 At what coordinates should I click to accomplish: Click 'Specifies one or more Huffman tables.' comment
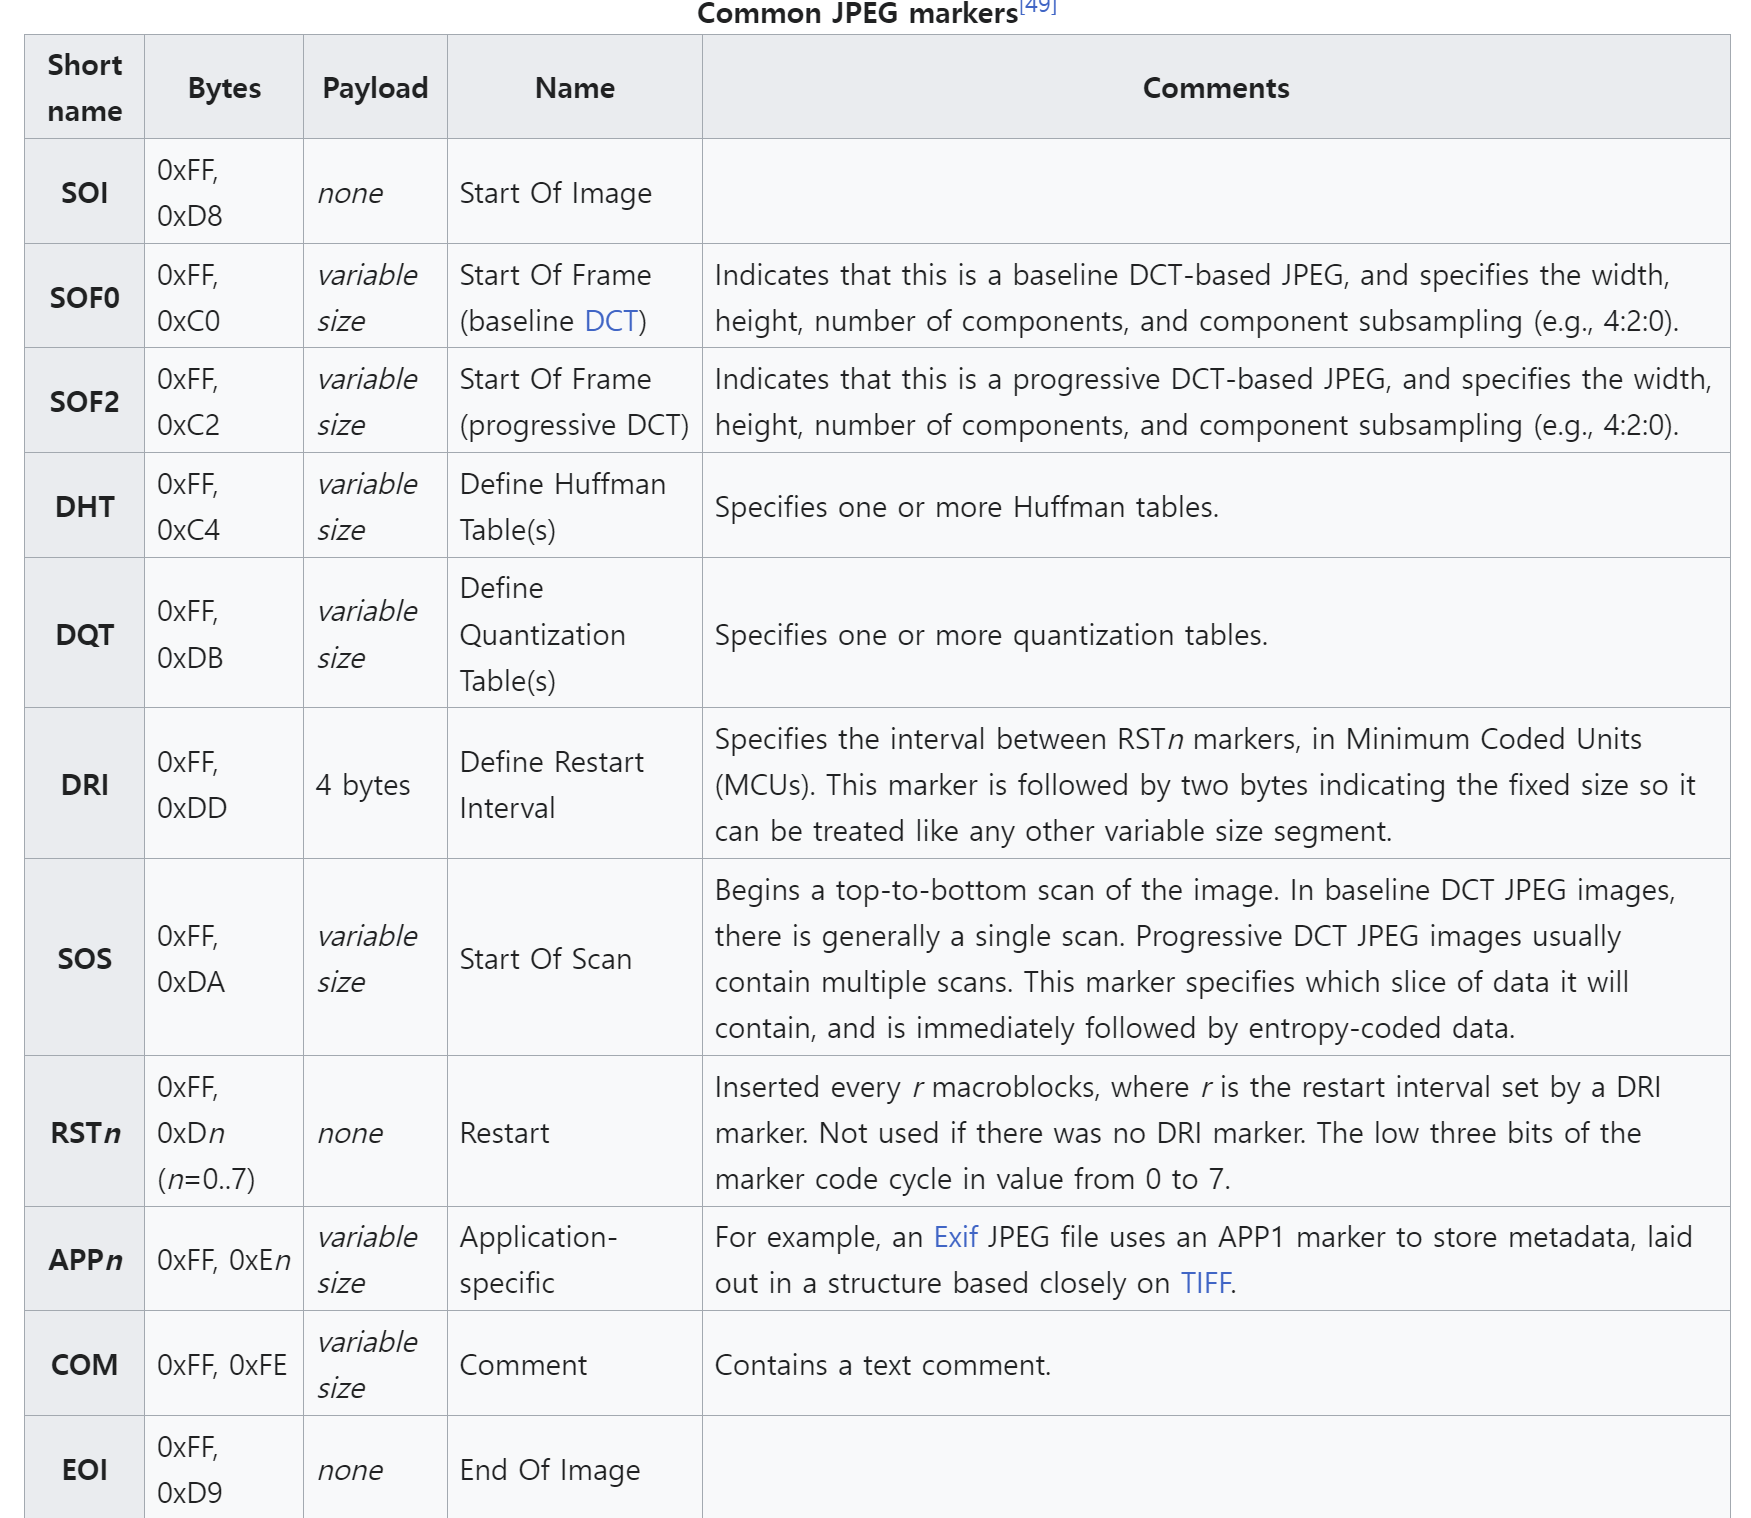click(1216, 506)
